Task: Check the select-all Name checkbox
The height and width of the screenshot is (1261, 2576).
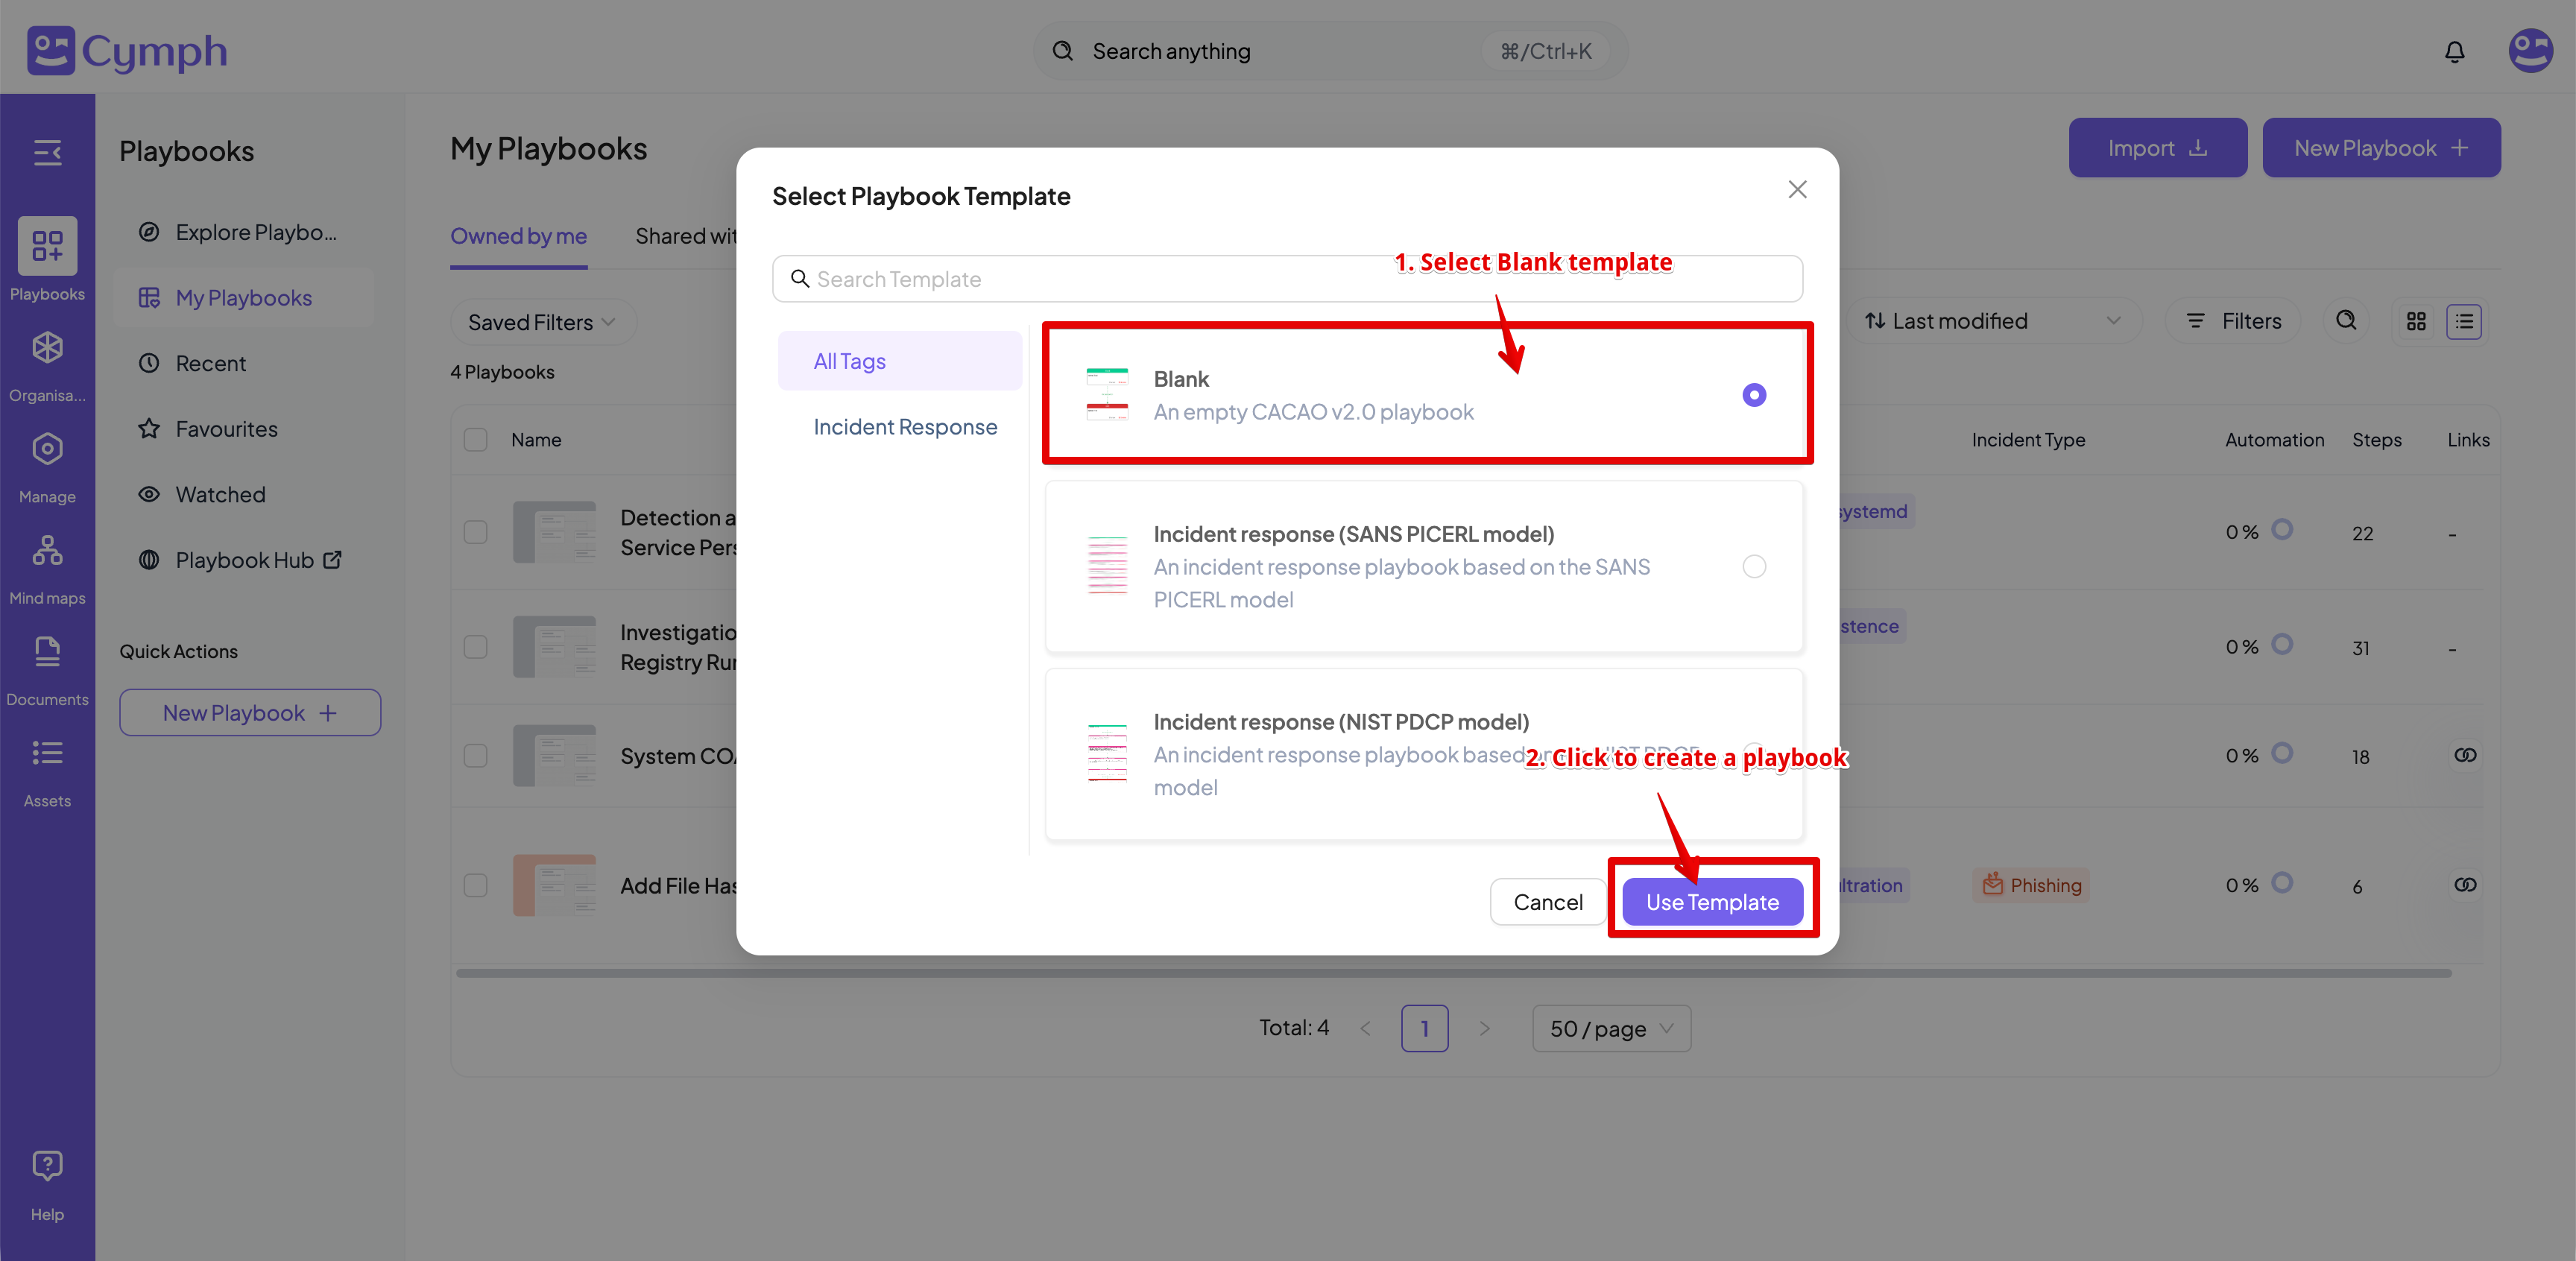Action: coord(476,440)
